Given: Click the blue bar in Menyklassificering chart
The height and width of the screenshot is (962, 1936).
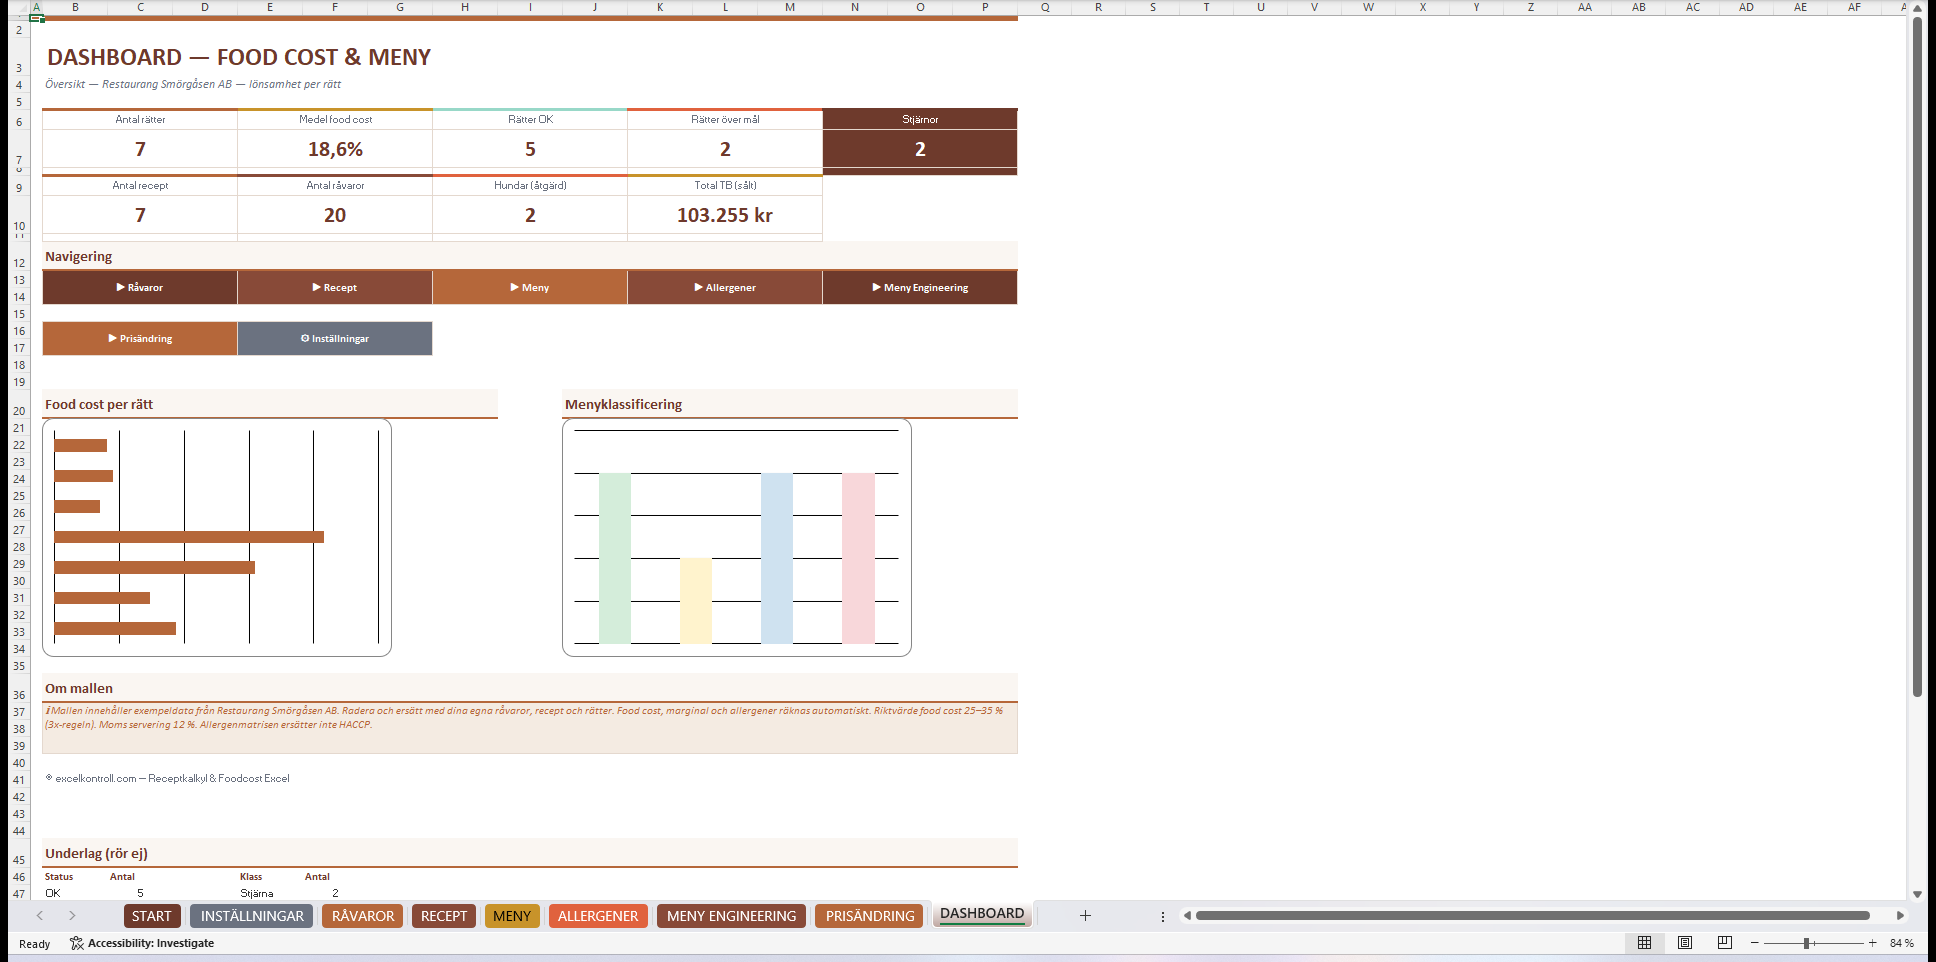Looking at the screenshot, I should pyautogui.click(x=777, y=558).
